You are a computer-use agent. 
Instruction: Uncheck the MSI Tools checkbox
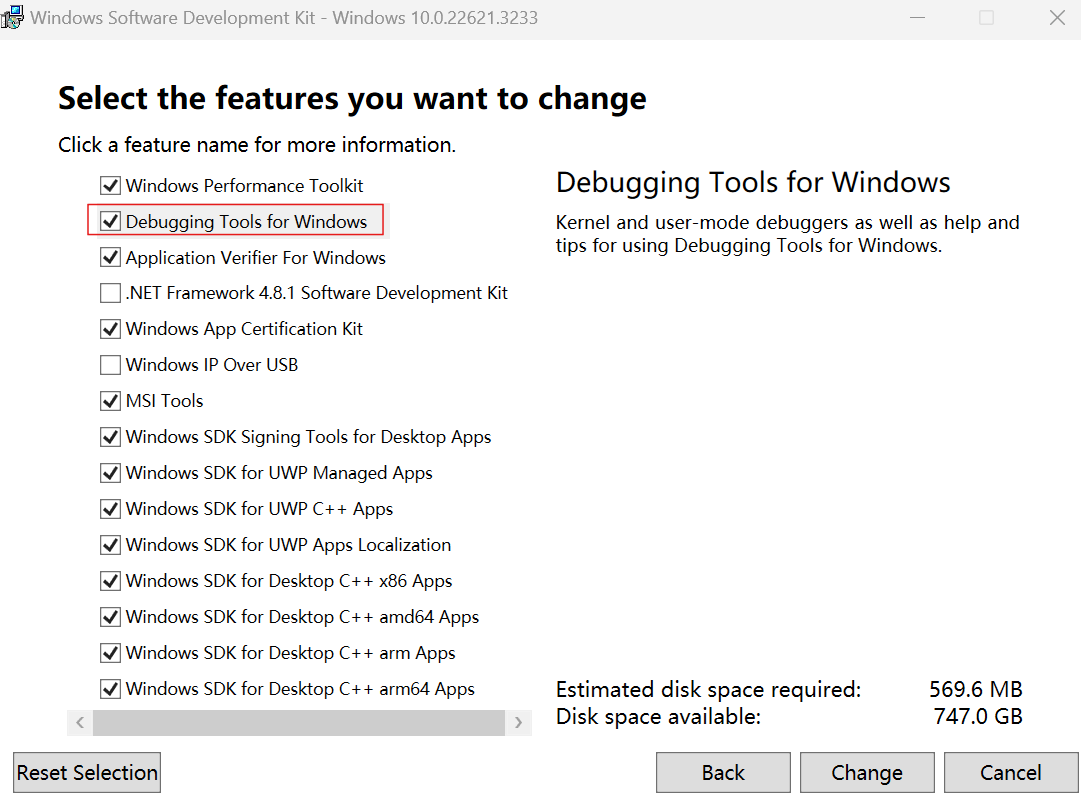(x=110, y=400)
